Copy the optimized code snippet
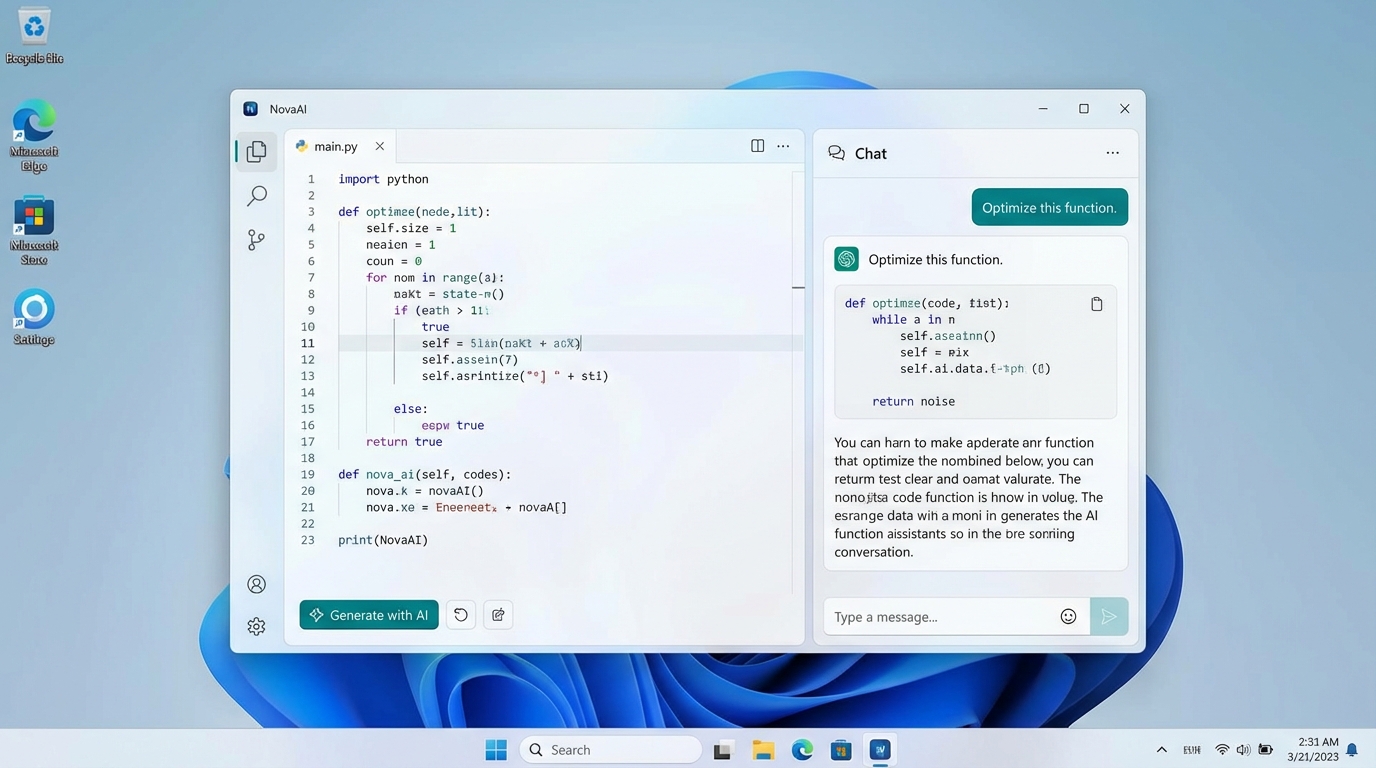Image resolution: width=1376 pixels, height=768 pixels. click(1096, 303)
